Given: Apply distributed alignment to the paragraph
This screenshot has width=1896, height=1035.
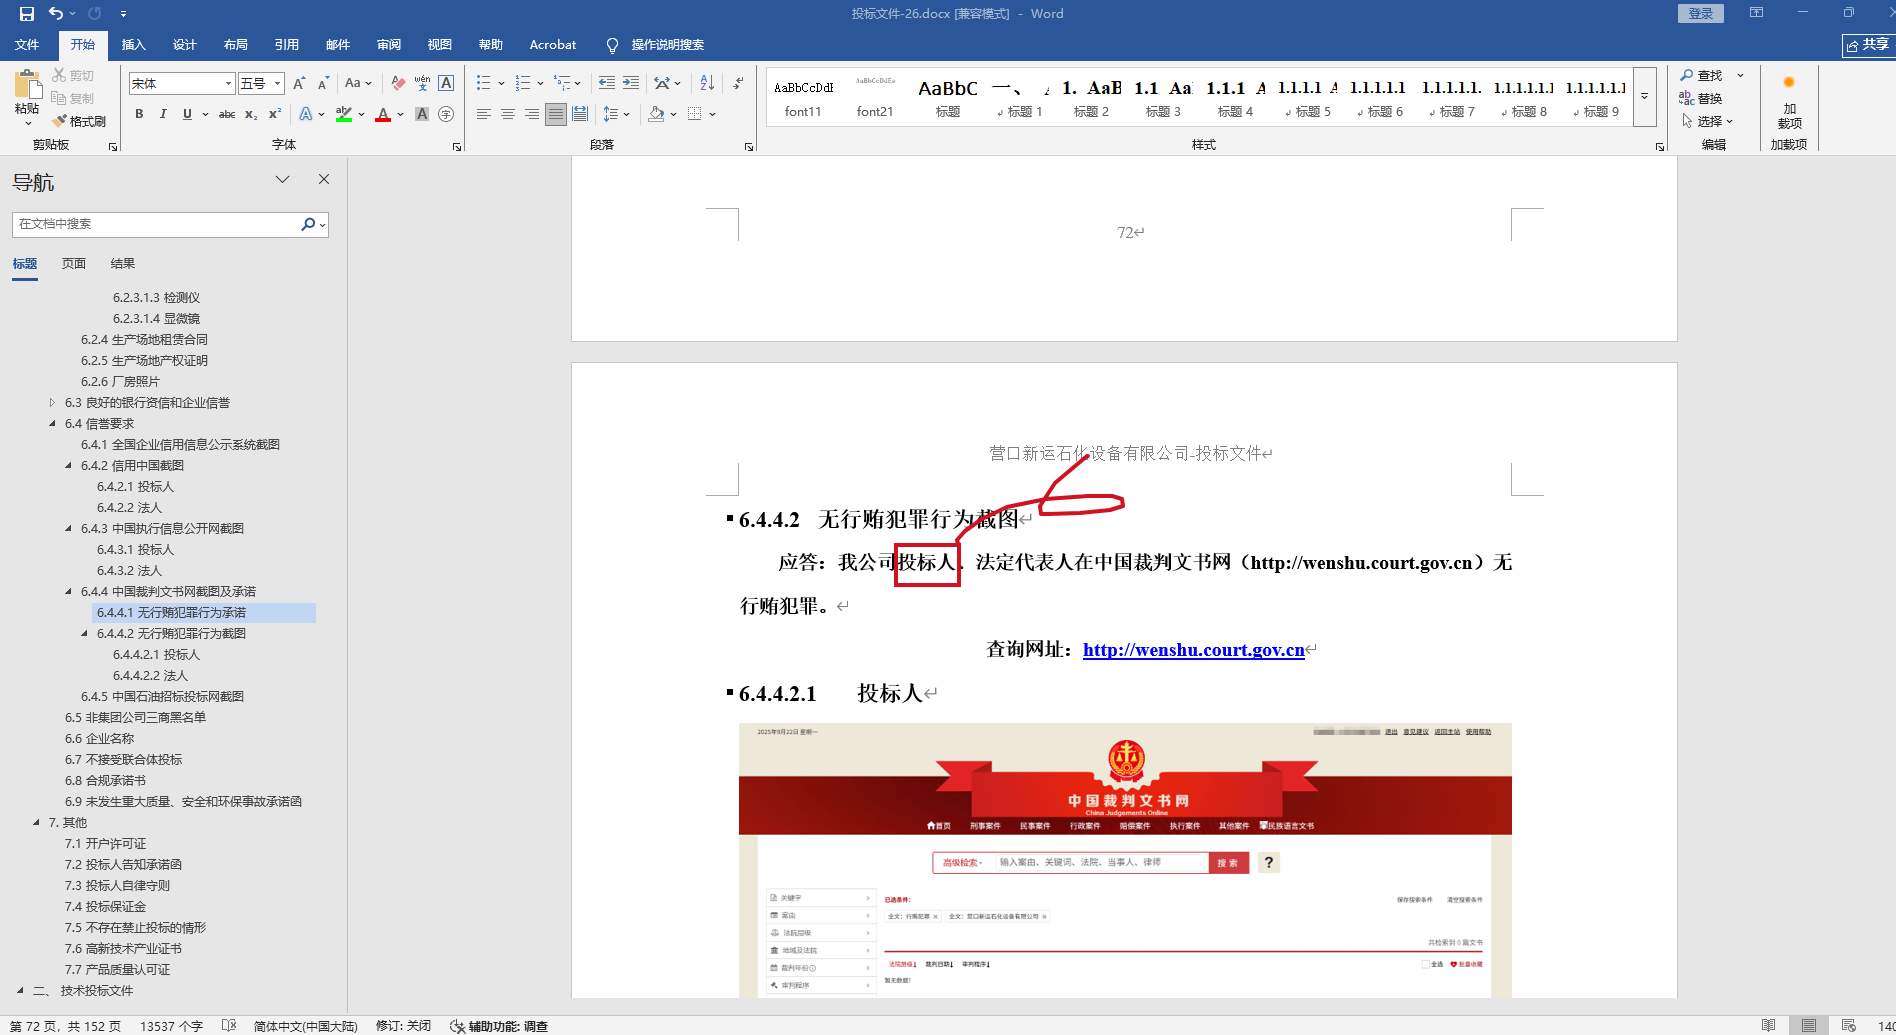Looking at the screenshot, I should 580,114.
